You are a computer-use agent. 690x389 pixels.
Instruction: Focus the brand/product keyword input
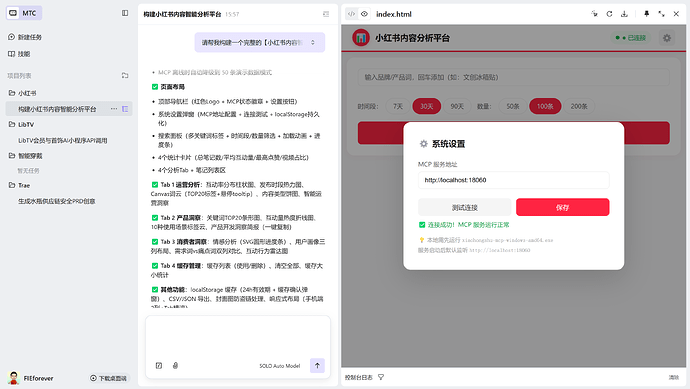pyautogui.click(x=513, y=77)
